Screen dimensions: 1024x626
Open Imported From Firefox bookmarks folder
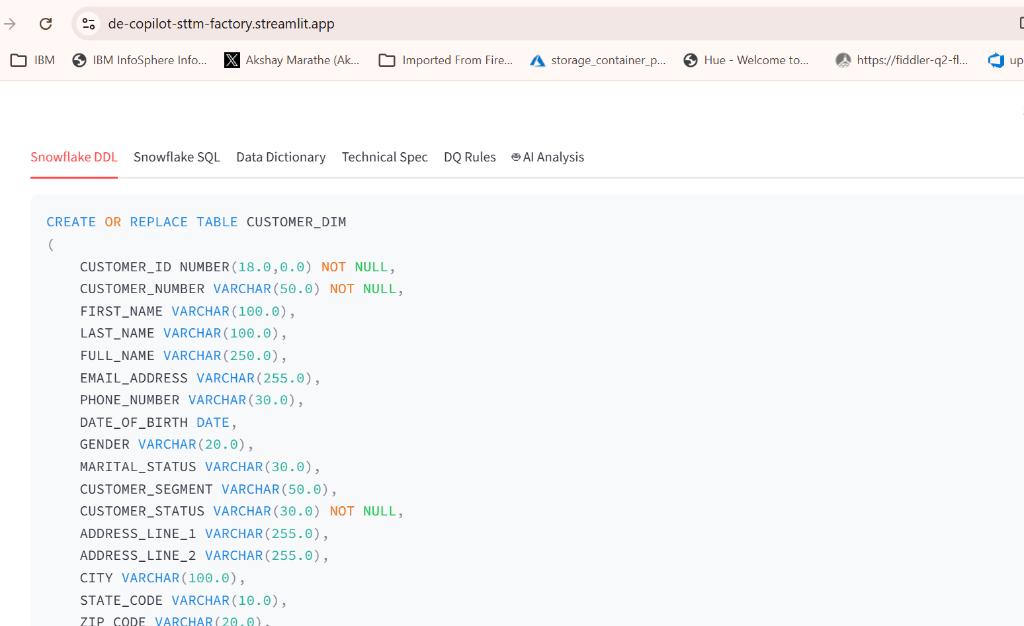point(446,60)
